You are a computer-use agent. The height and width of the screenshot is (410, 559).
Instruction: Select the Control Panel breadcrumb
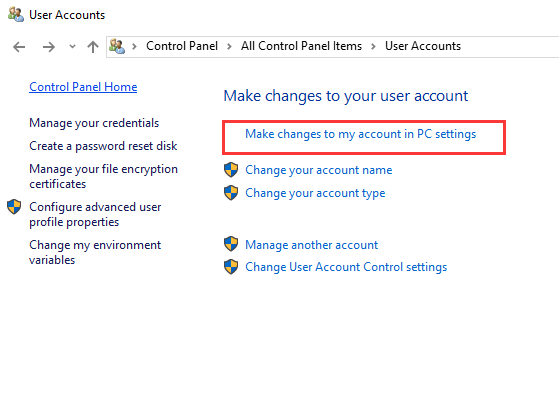click(182, 46)
